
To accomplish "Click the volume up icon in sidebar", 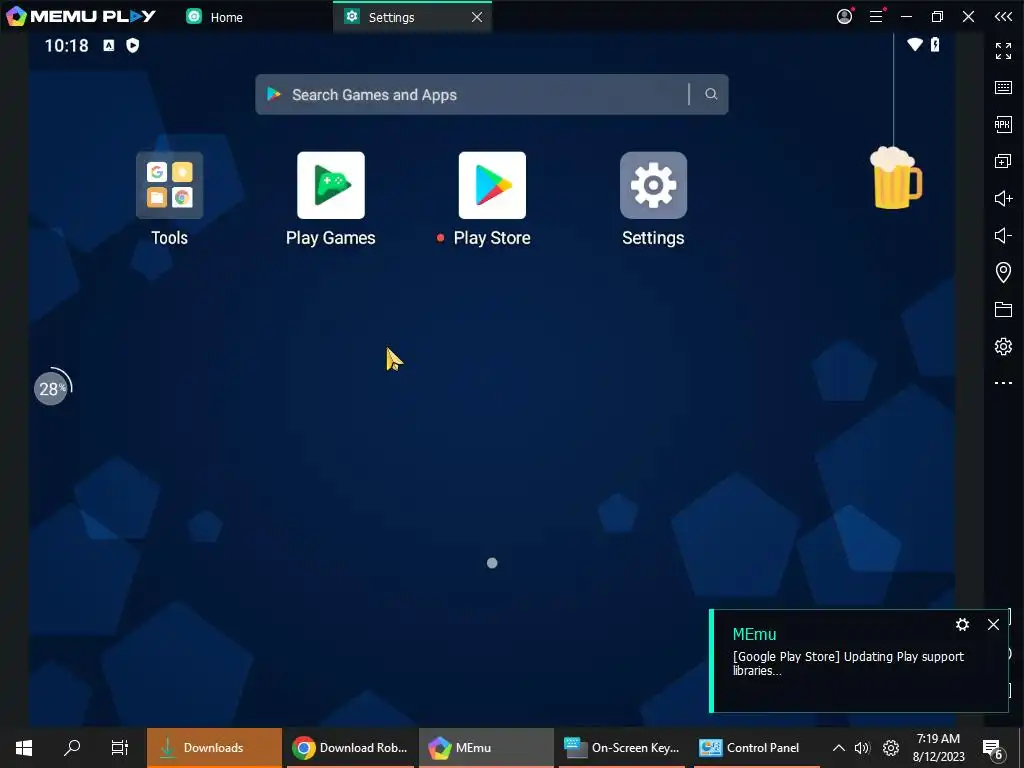I will [x=1003, y=198].
